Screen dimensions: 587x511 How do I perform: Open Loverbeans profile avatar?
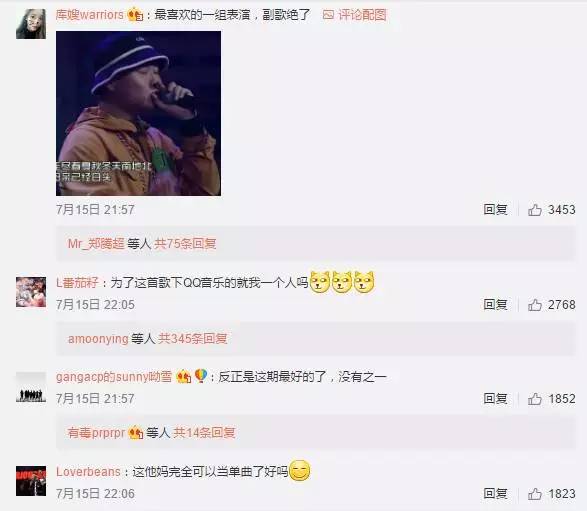tap(31, 481)
